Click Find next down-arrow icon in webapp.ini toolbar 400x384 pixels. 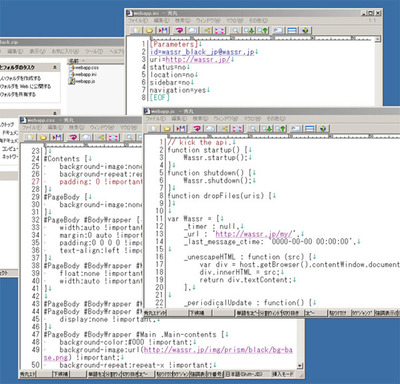click(x=249, y=31)
